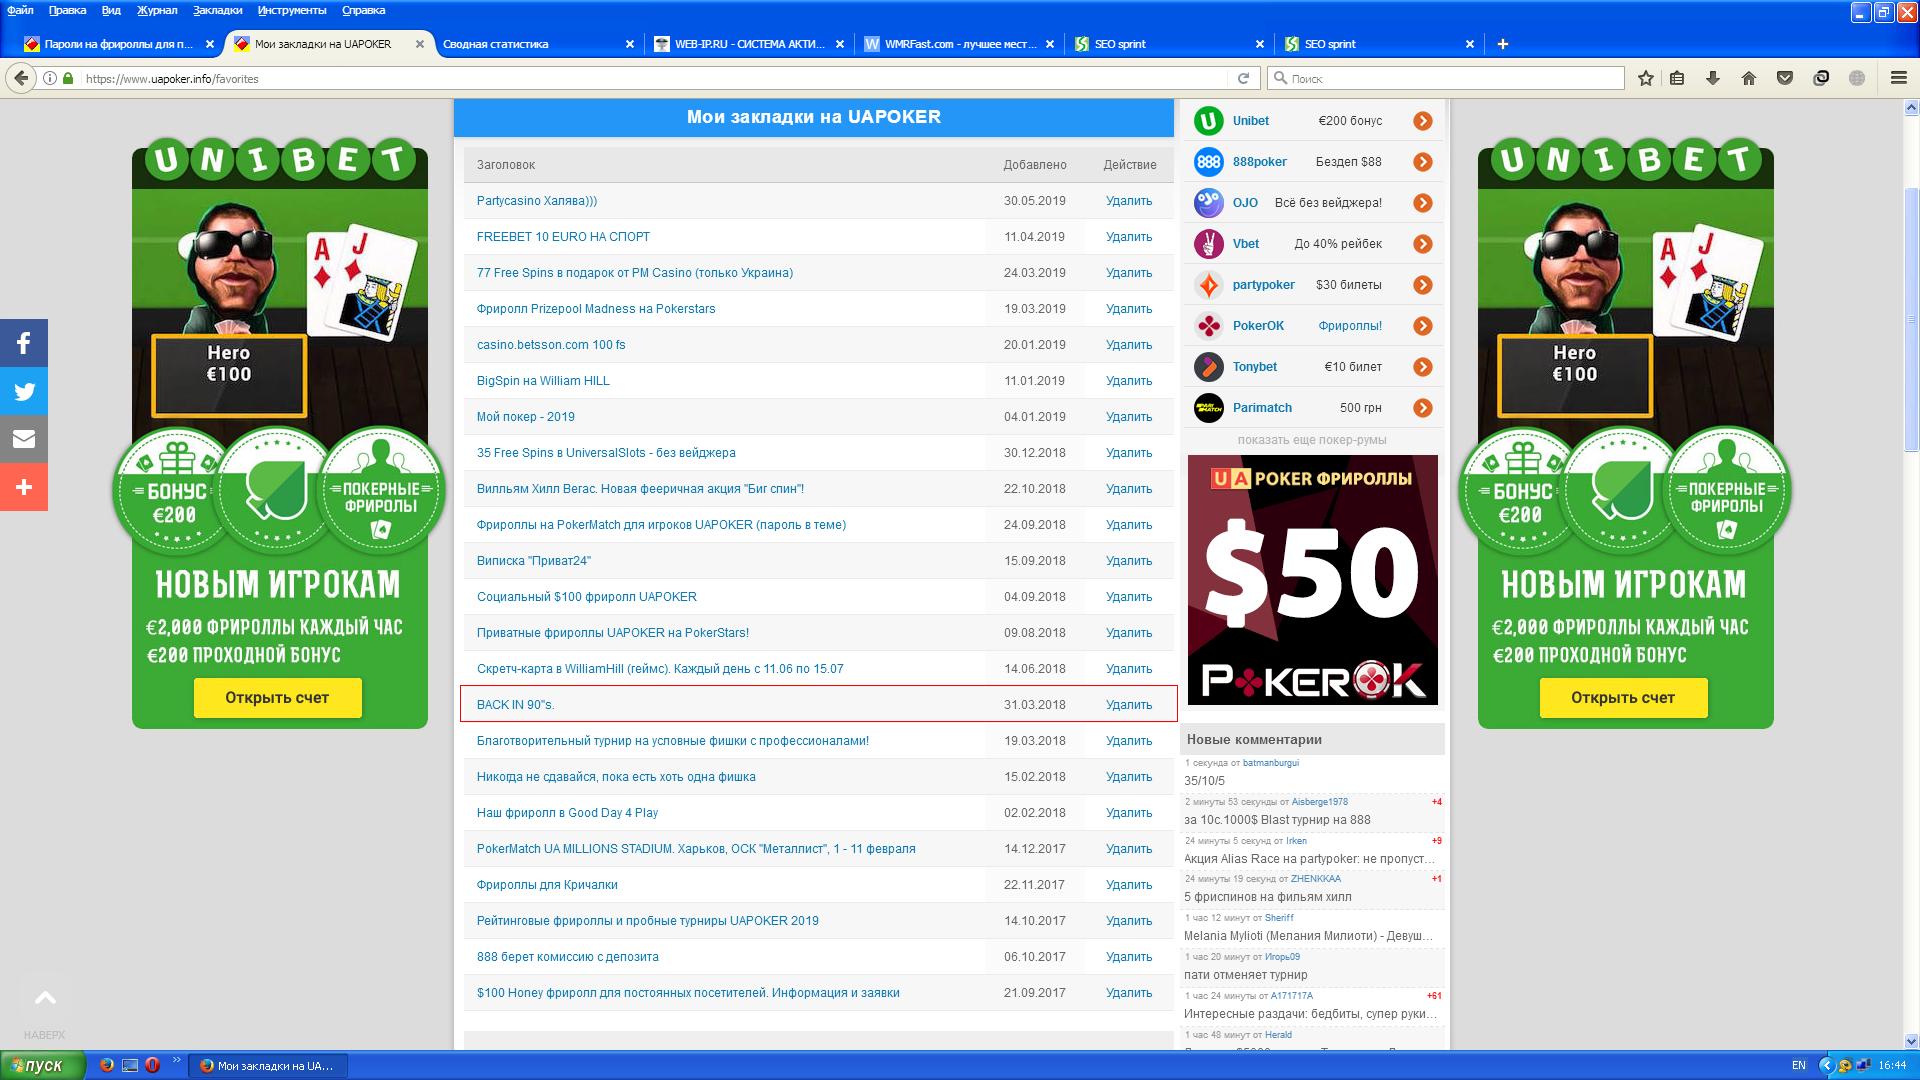Image resolution: width=1920 pixels, height=1080 pixels.
Task: Click orange arrow next to Tonybet
Action: pyautogui.click(x=1422, y=367)
